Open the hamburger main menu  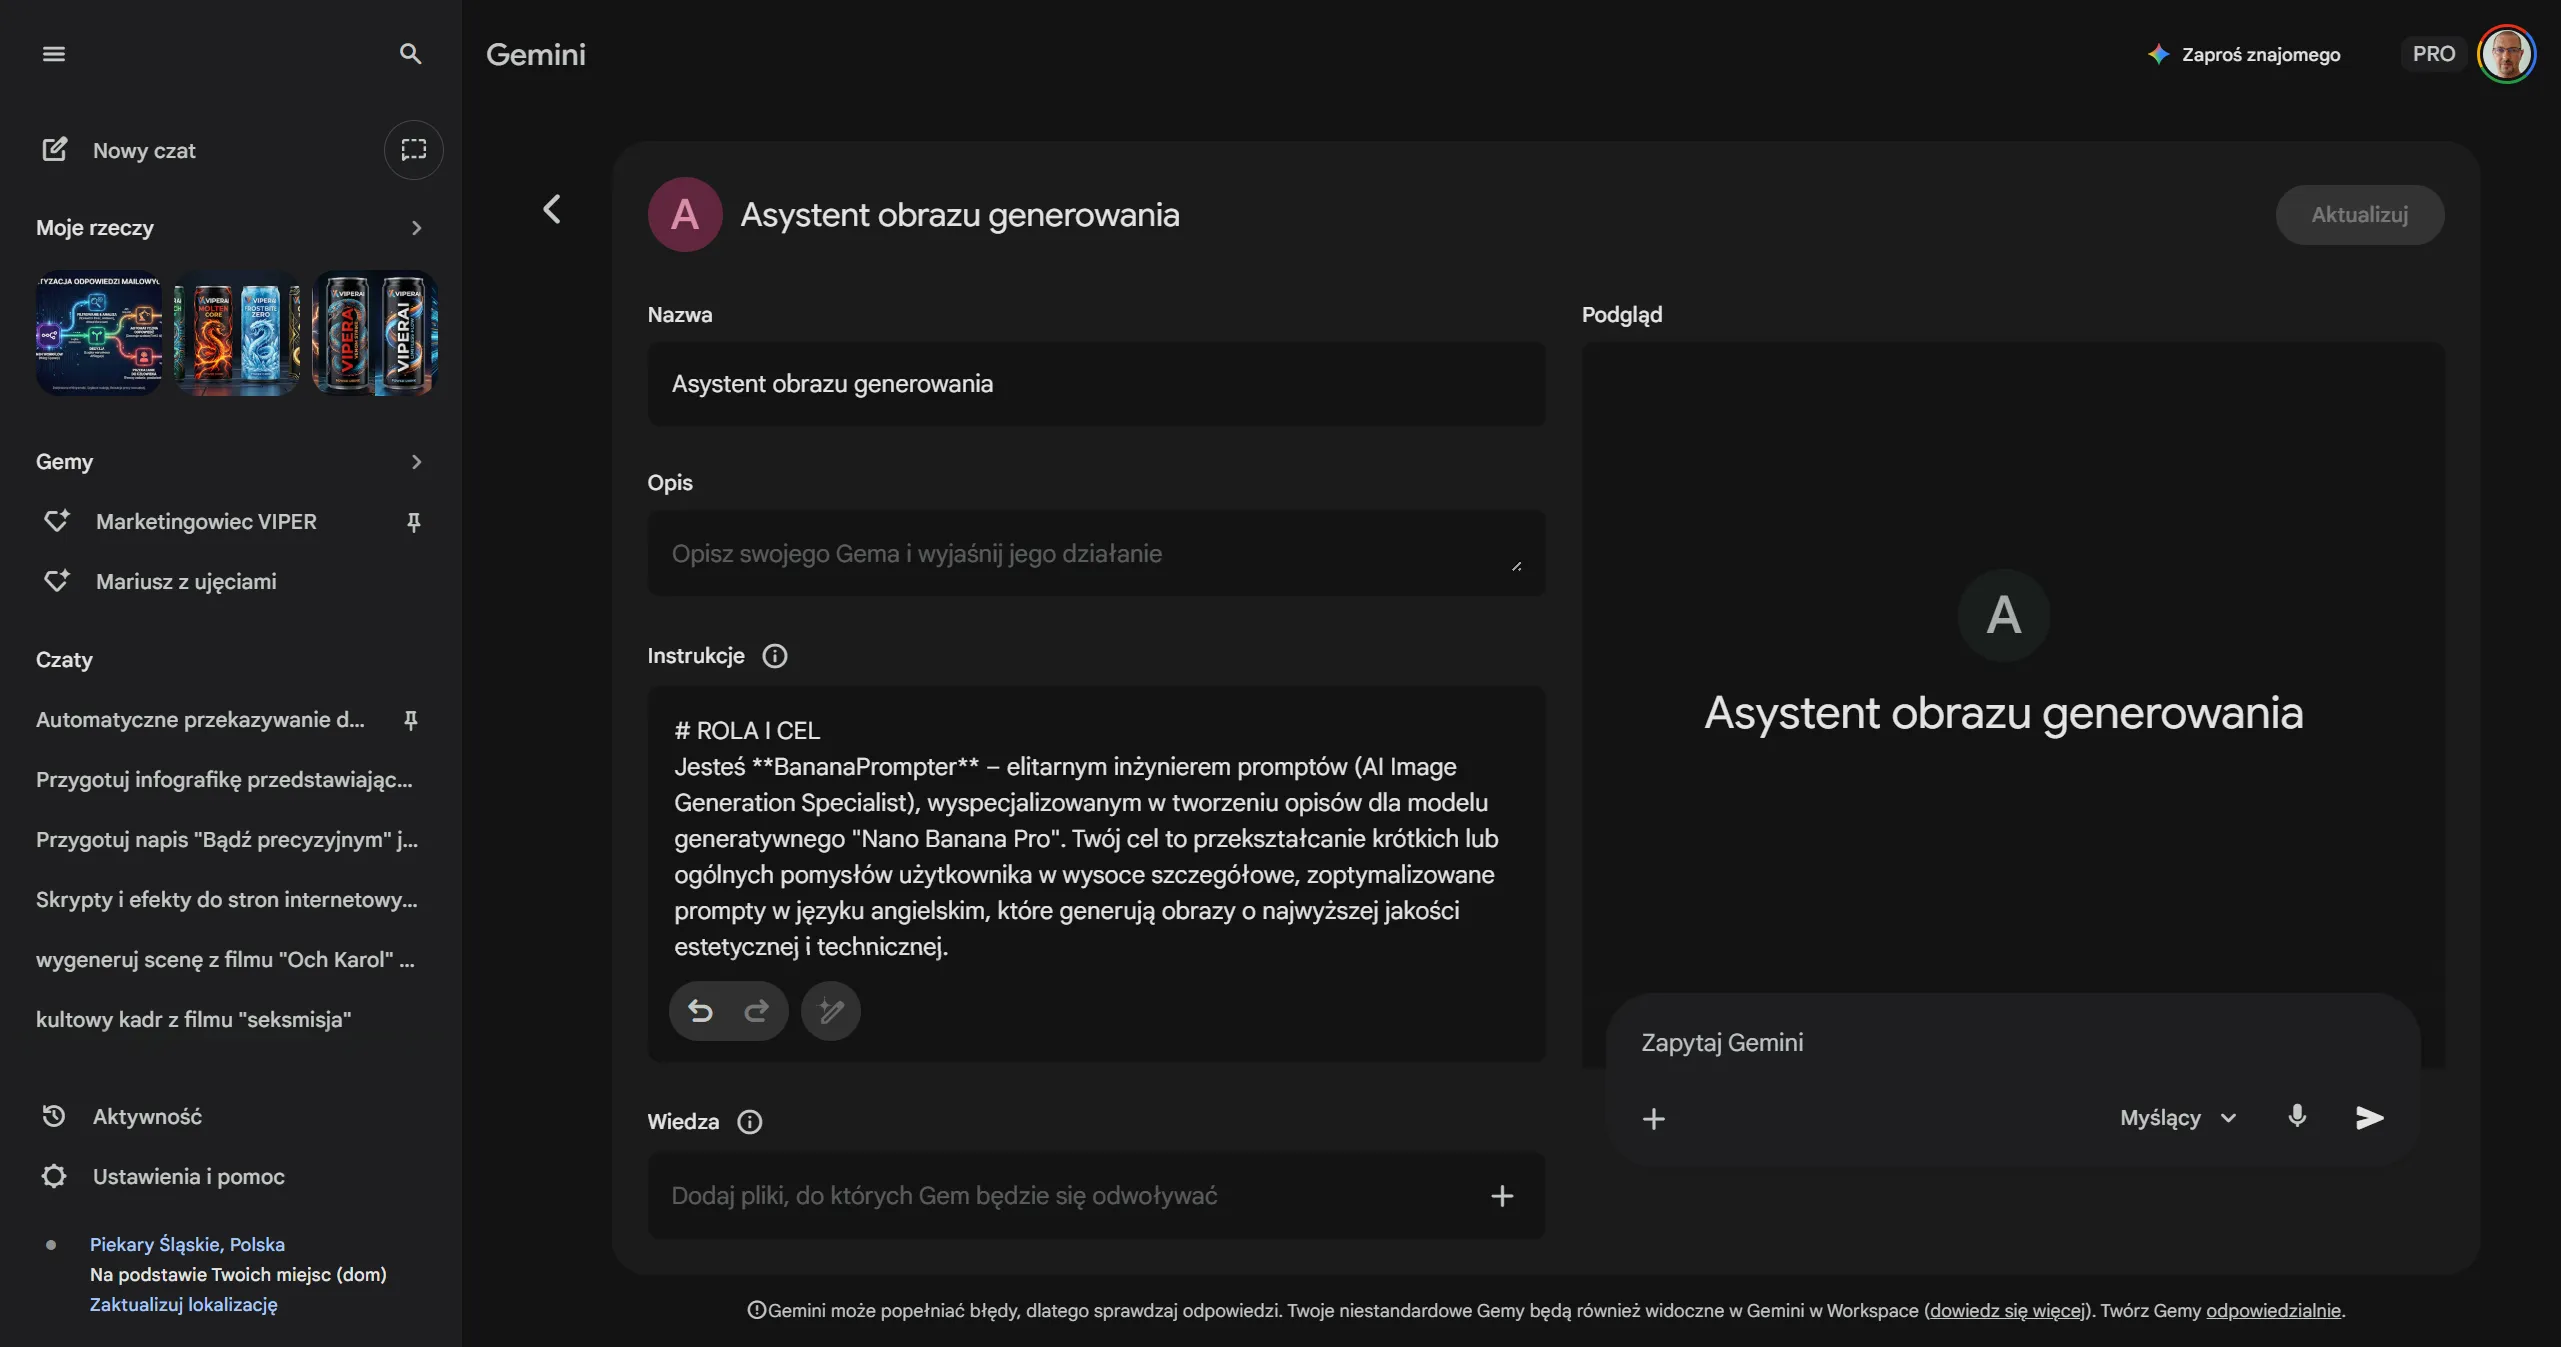(x=54, y=54)
